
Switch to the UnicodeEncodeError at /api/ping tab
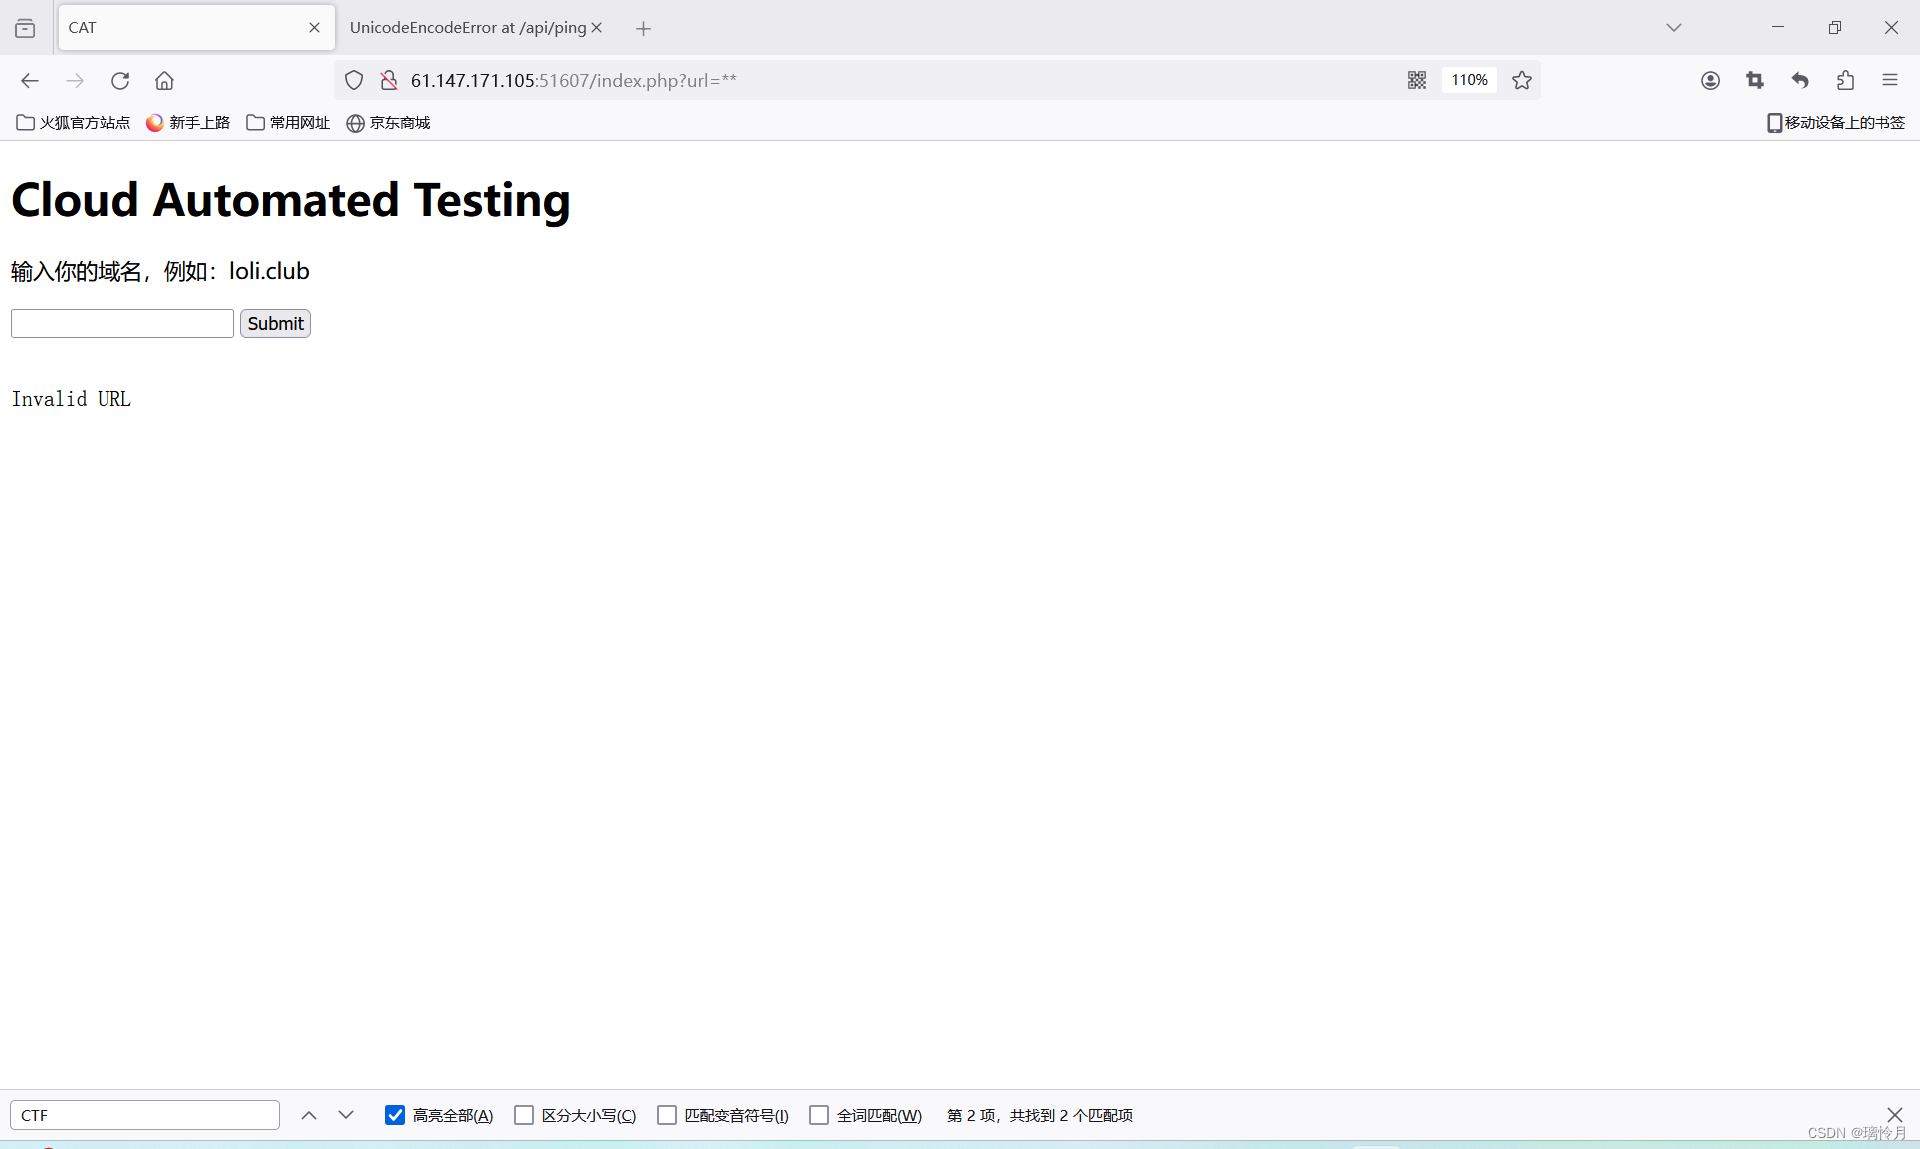[x=467, y=28]
